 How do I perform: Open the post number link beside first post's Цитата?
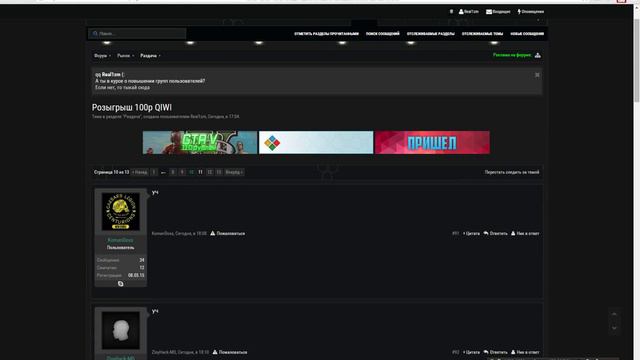(456, 233)
